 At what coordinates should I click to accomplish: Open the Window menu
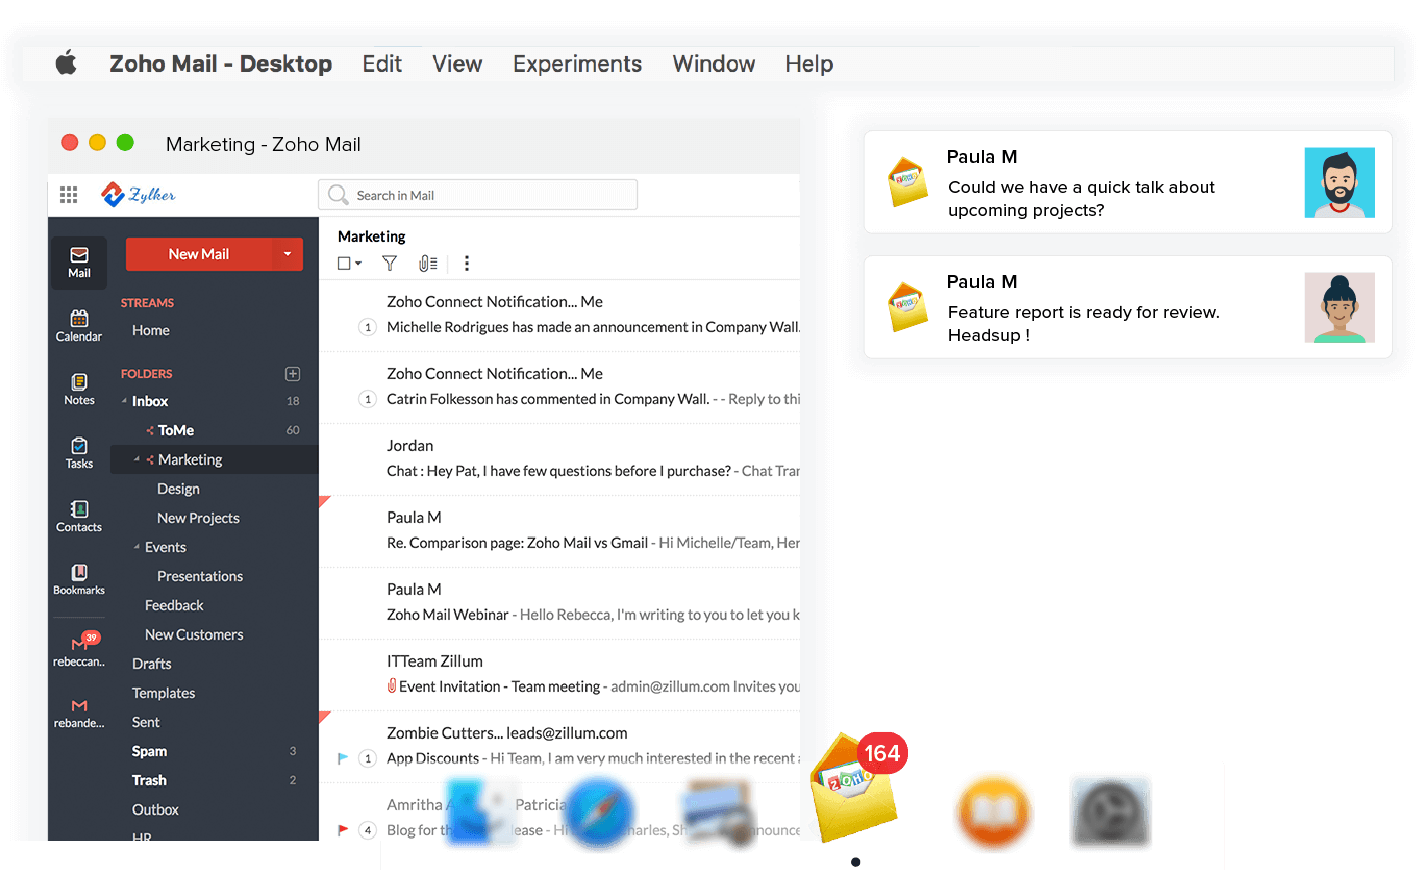713,64
